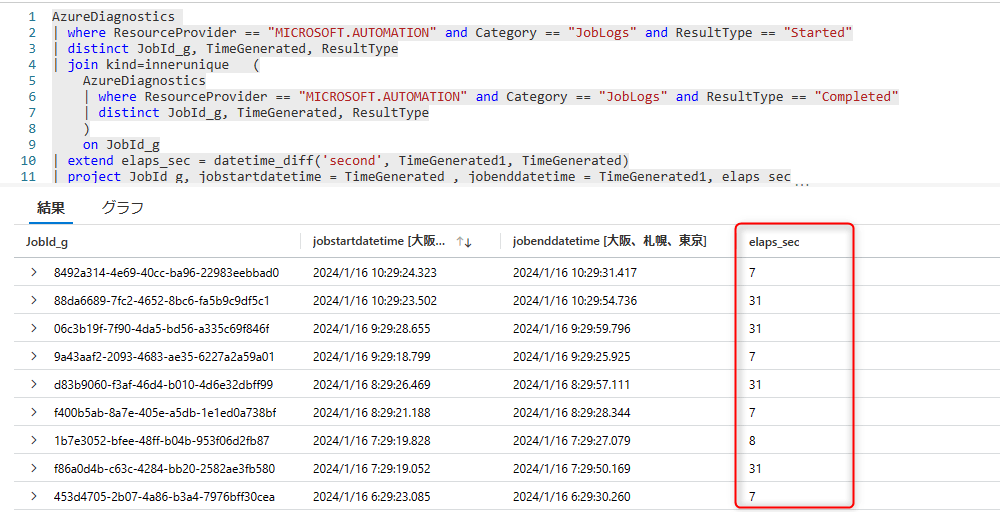Click elaps_sec value 7 in 10:29:24.323 row

(753, 273)
